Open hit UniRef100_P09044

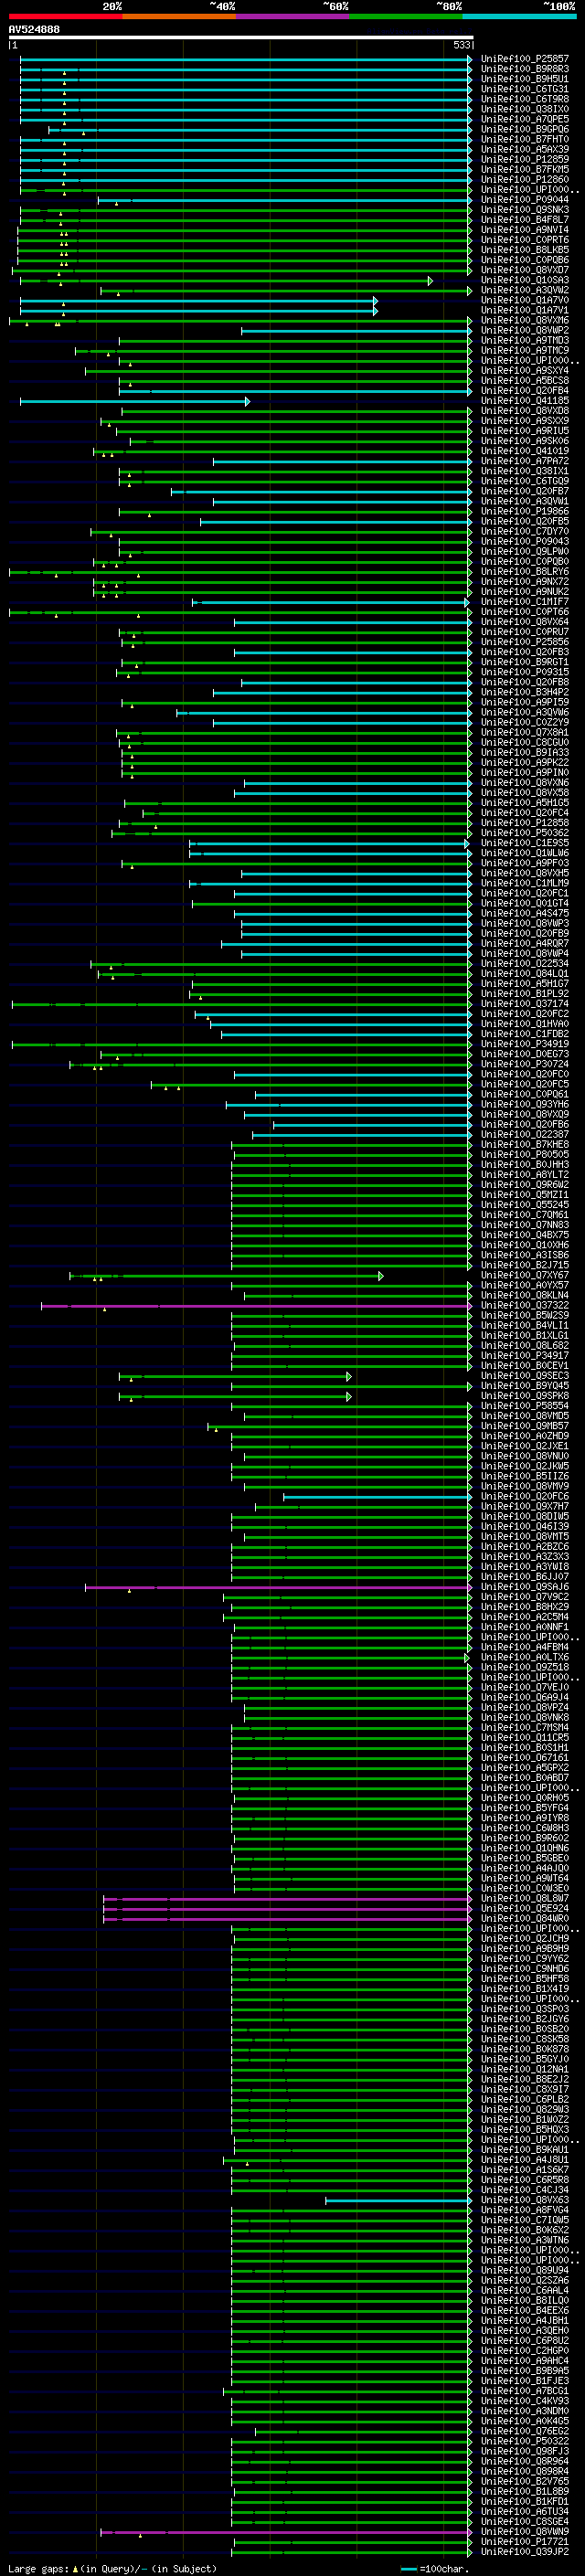click(525, 199)
